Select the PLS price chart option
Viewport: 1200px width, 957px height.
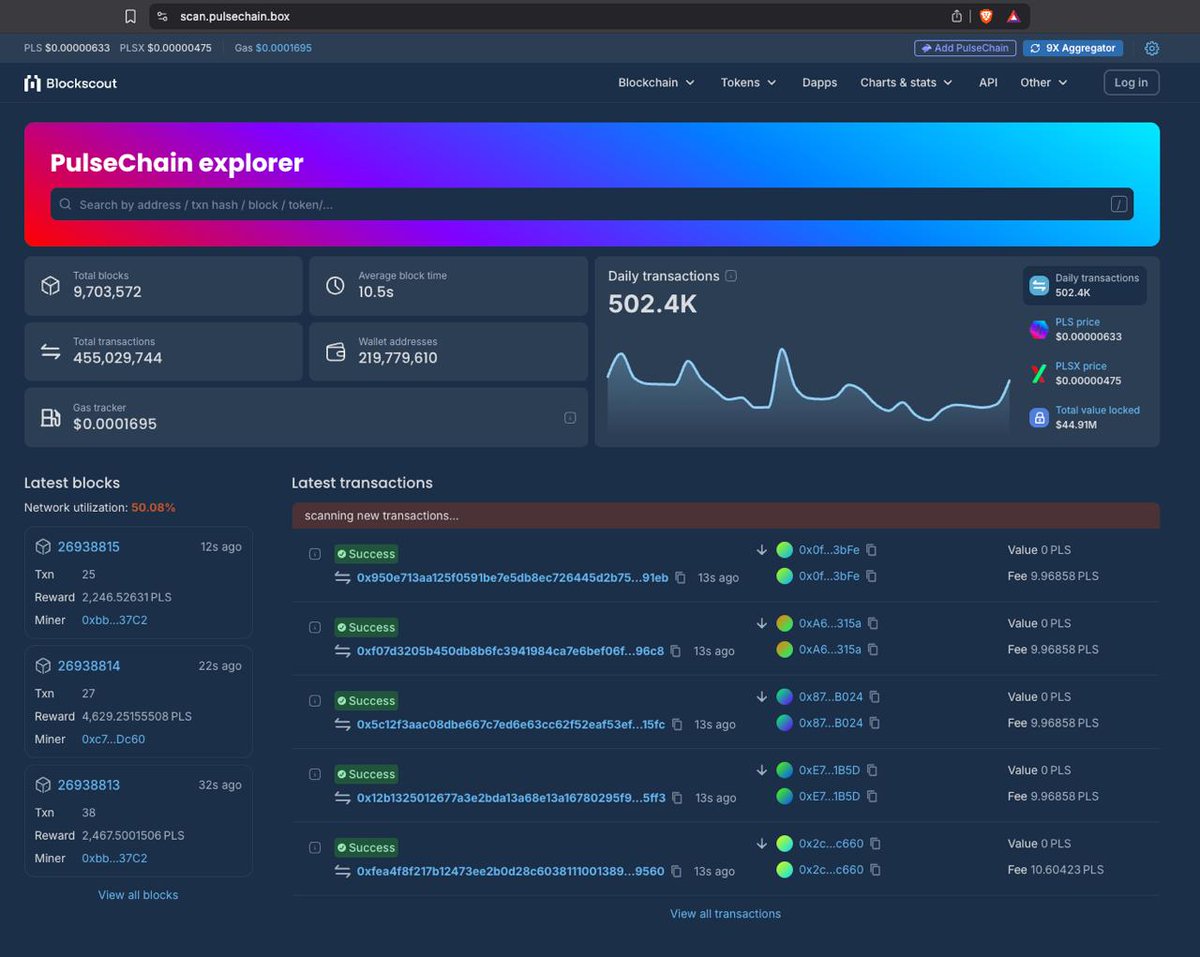[1085, 329]
